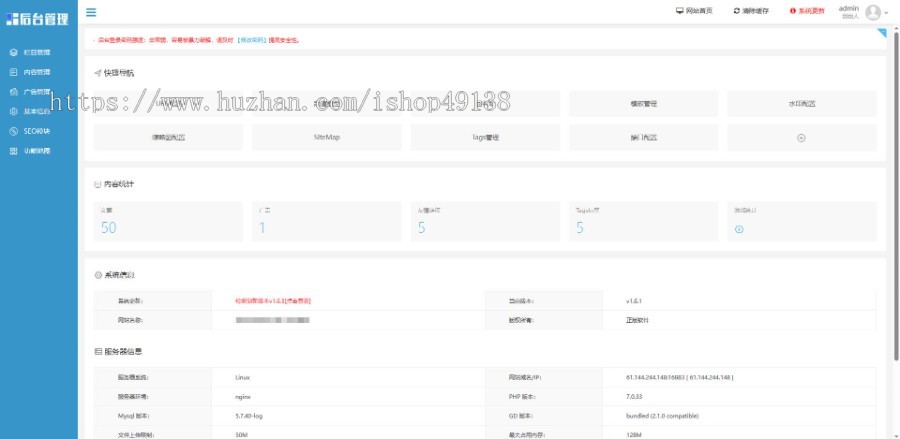Click the 基本信息 gear icon

(14, 111)
